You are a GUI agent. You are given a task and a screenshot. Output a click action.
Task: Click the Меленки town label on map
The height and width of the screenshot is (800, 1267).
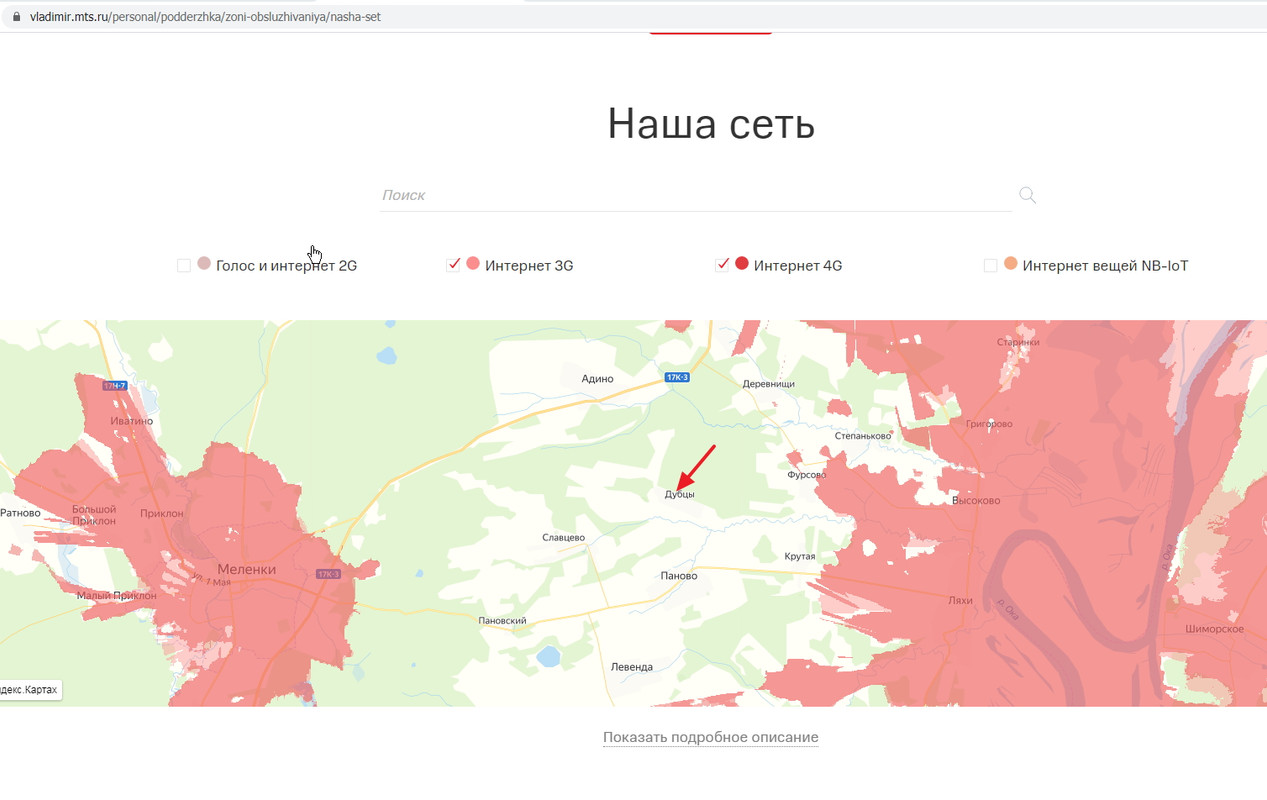pos(246,569)
